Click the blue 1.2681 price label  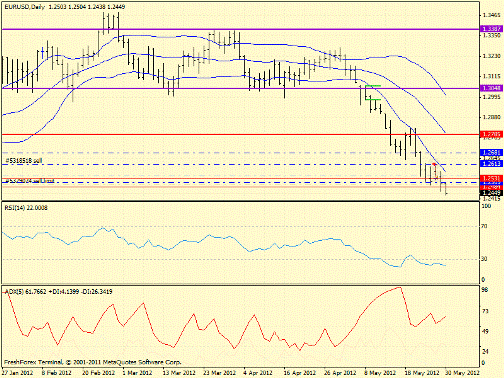[491, 152]
